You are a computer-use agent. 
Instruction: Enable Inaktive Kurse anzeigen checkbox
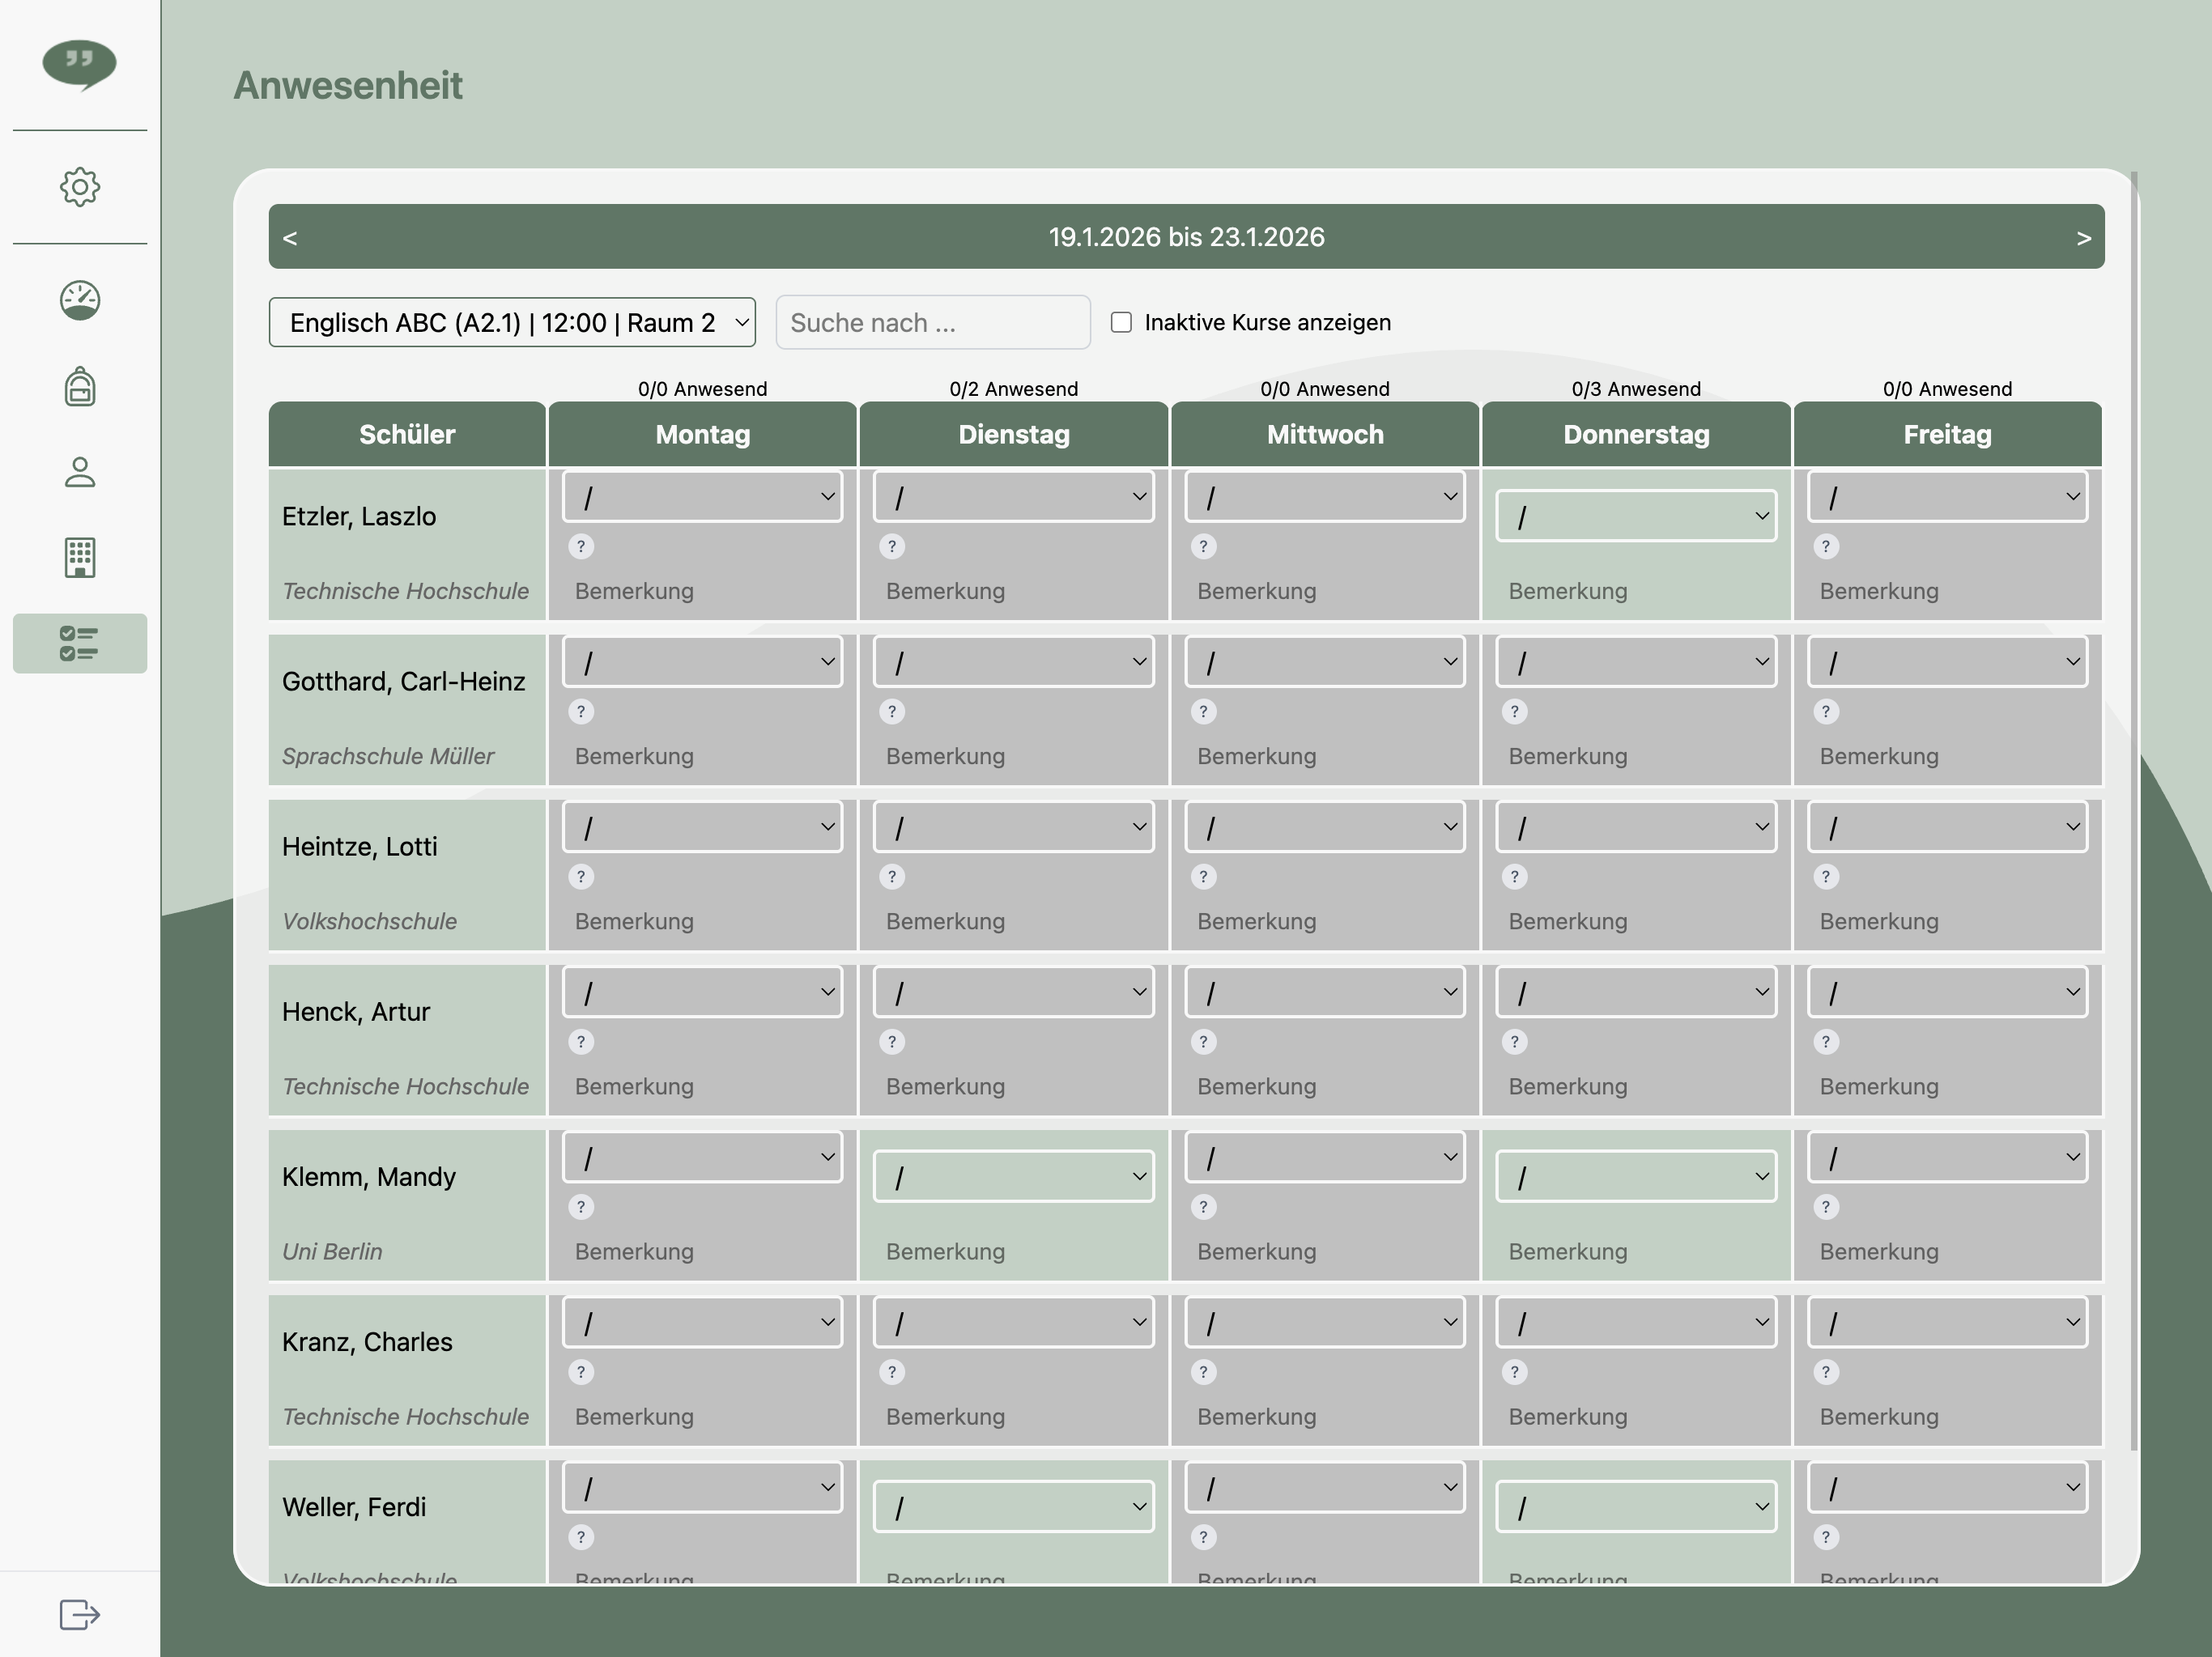click(x=1121, y=322)
